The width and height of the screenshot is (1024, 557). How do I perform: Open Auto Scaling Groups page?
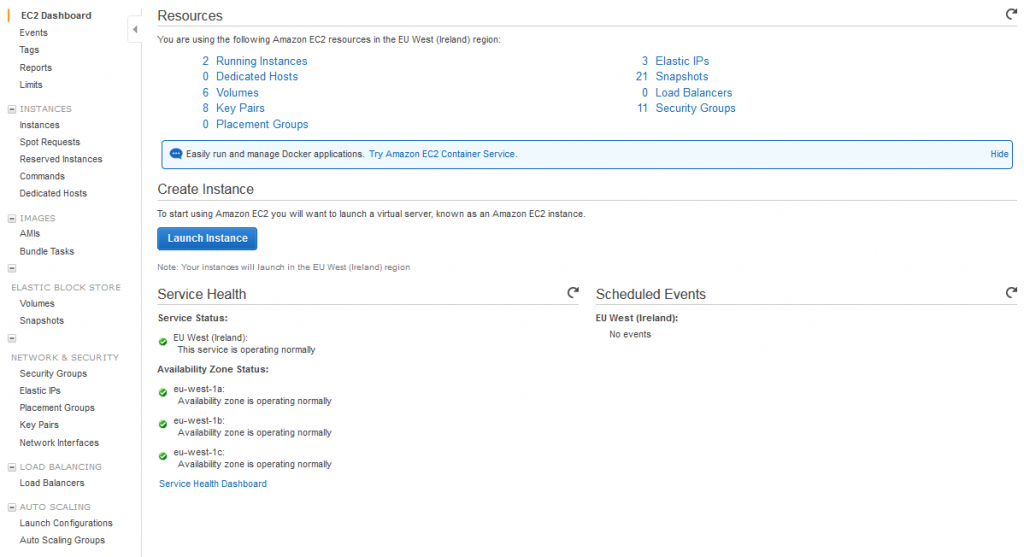(62, 540)
